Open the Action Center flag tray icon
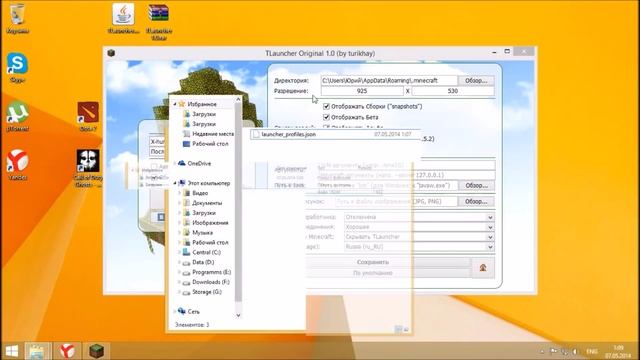Image resolution: width=640 pixels, height=360 pixels. pos(553,351)
